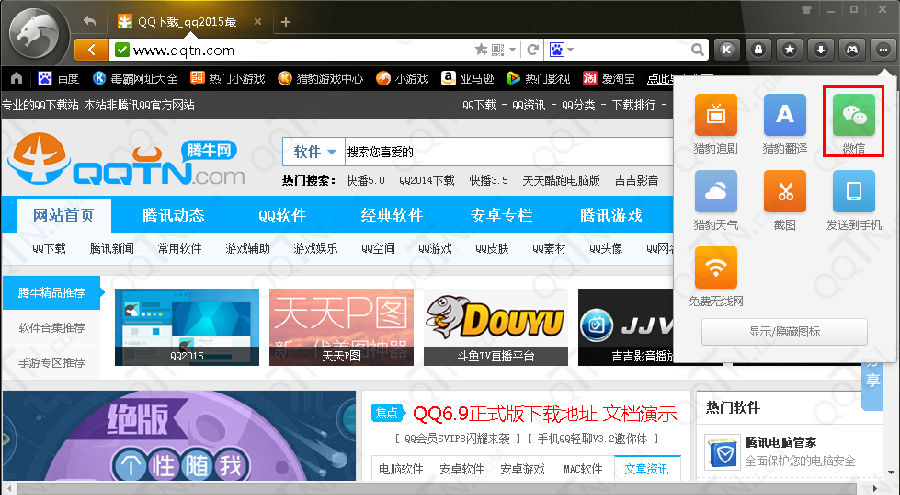Open the 绝版个性随我 banner image

(180, 436)
